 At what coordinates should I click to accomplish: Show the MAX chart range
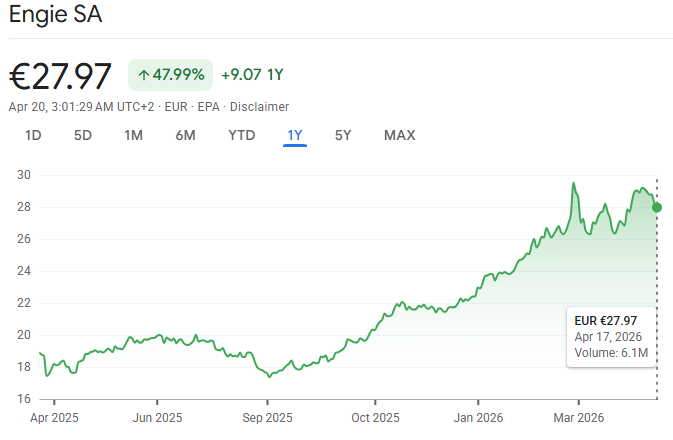(400, 136)
